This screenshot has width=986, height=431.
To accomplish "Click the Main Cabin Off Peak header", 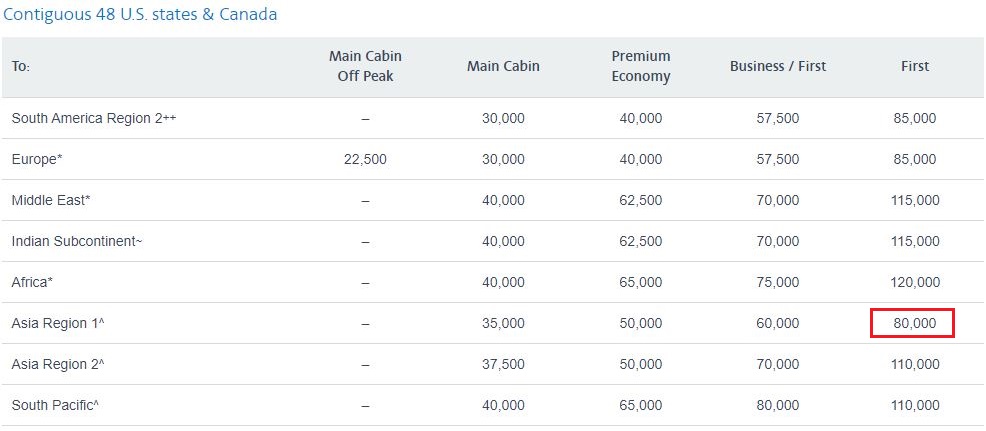I will 365,66.
